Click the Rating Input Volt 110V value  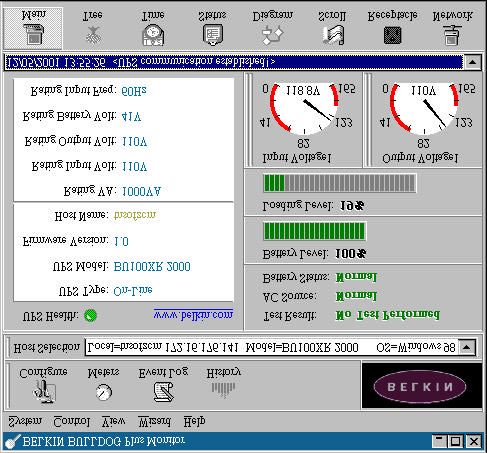pyautogui.click(x=134, y=166)
